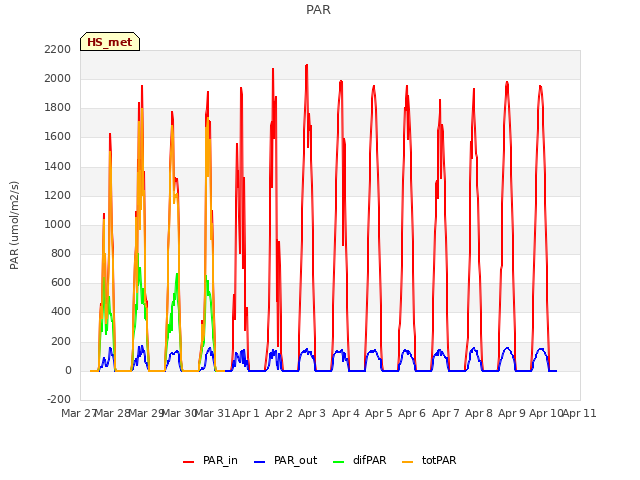This screenshot has height=480, width=640.
Task: Click the Apr 6 x-axis label
Action: click(412, 413)
